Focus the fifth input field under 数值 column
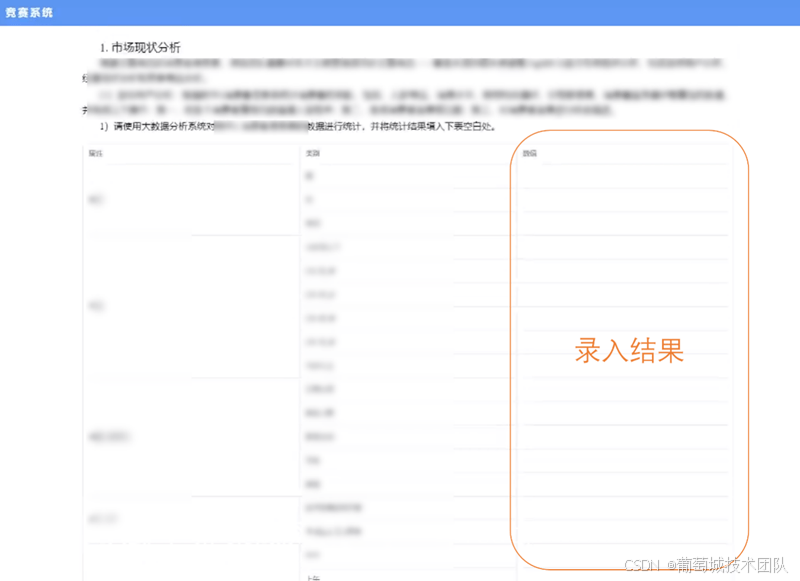The image size is (800, 581). coord(624,271)
